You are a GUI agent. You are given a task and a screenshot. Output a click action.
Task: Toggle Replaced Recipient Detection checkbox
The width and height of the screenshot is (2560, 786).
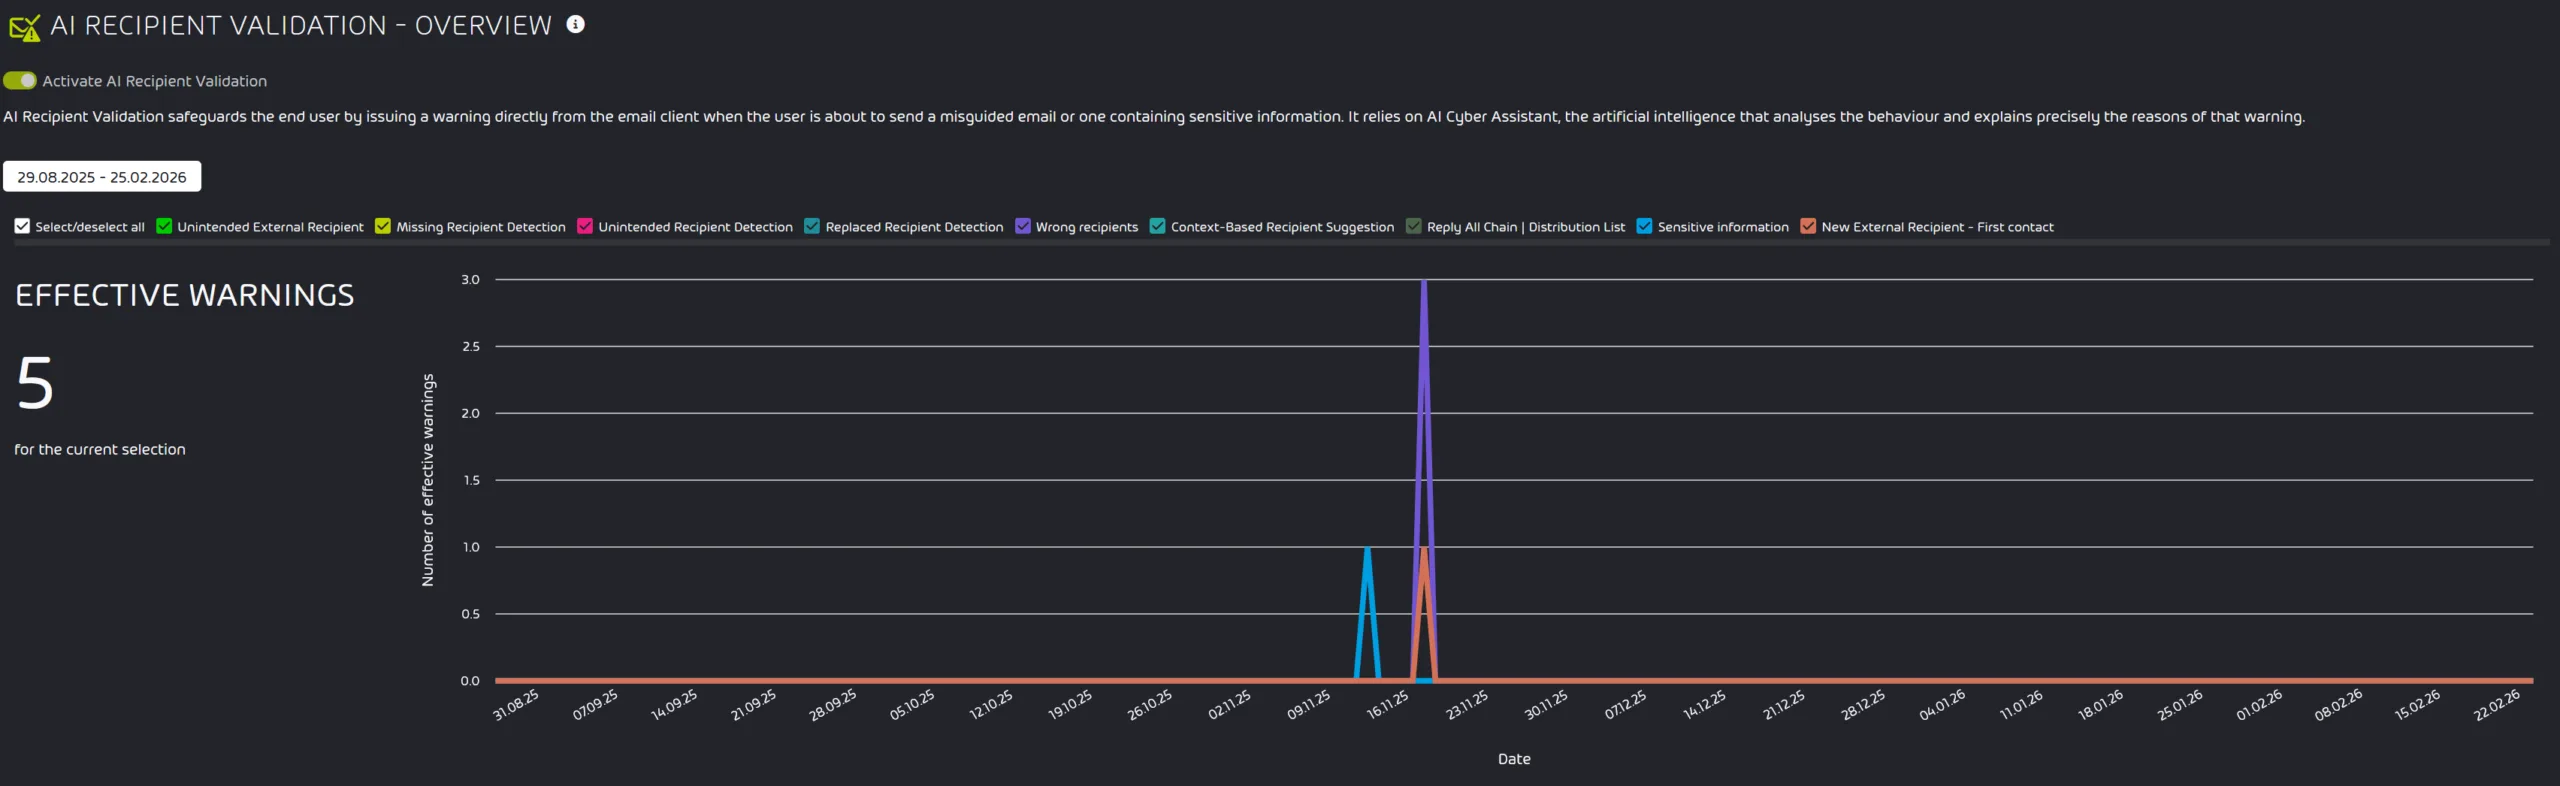[x=812, y=227]
